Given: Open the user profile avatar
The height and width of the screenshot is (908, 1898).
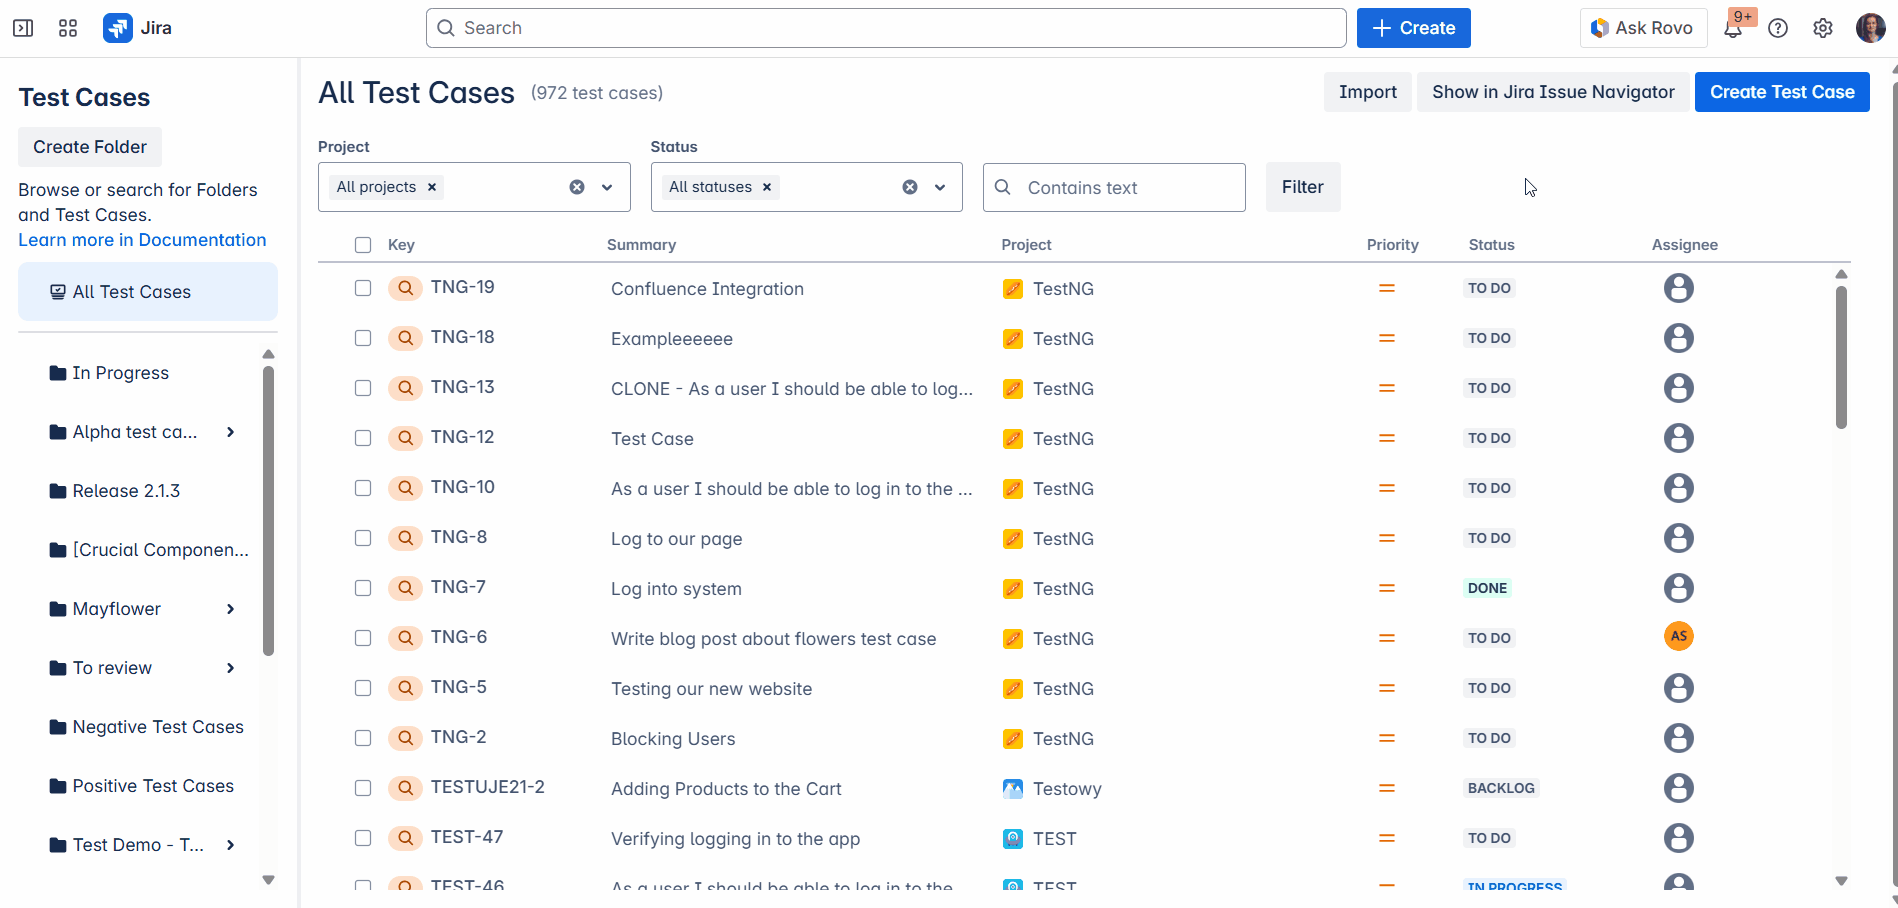Looking at the screenshot, I should tap(1870, 28).
